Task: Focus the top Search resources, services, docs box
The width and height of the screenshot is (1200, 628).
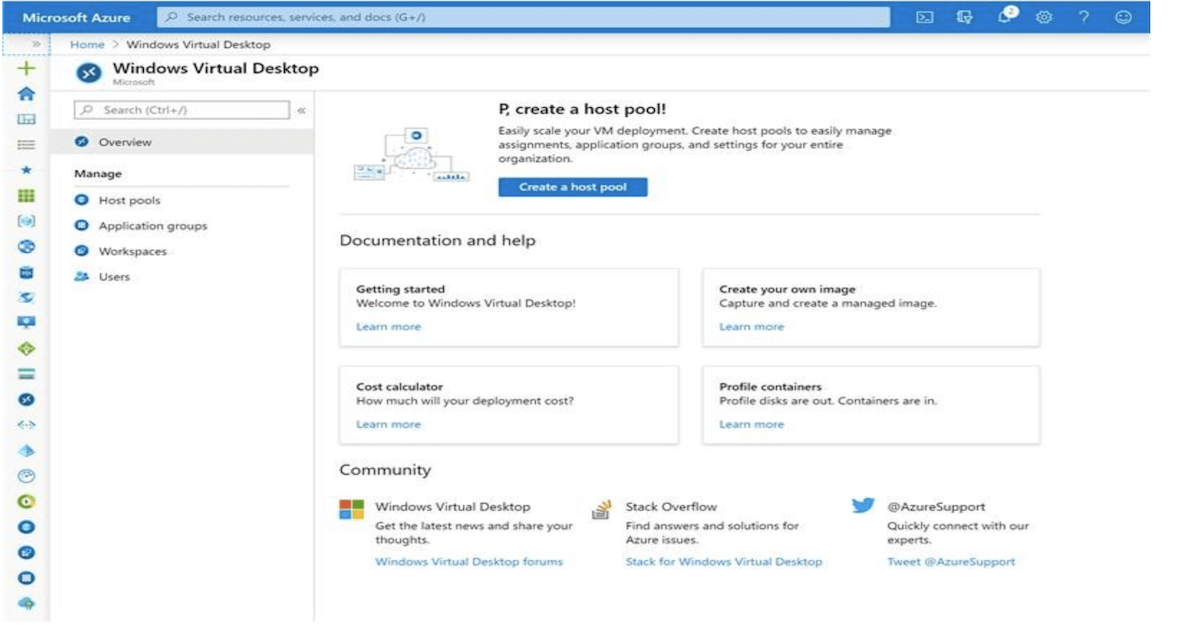Action: point(524,17)
